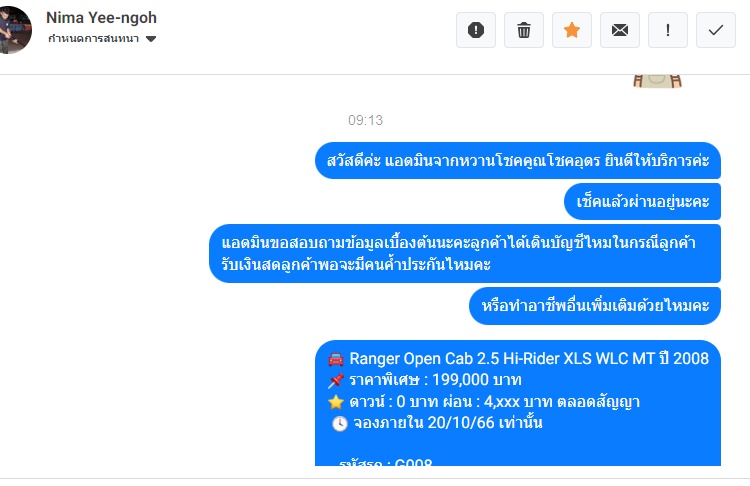
Task: Flag conversation with the exclamation mark icon
Action: [x=668, y=30]
